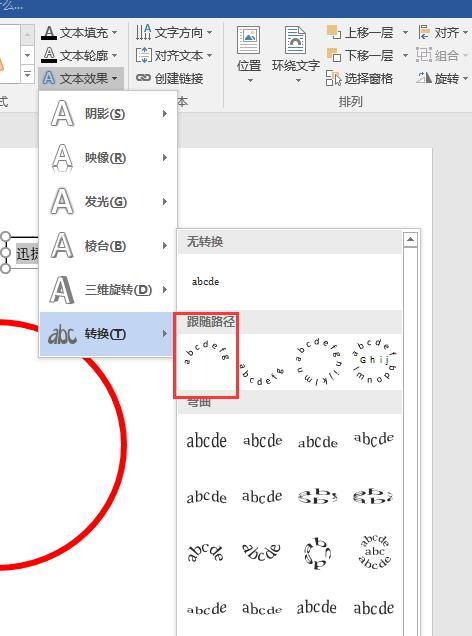Open 三维旋转(D) 3D rotation submenu
This screenshot has height=636, width=472.
tap(108, 290)
